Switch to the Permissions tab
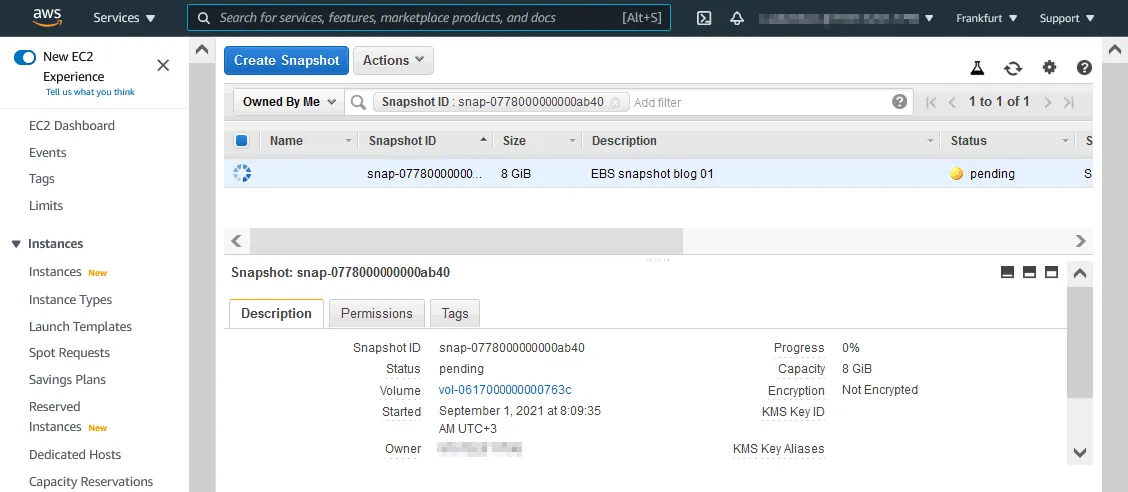 pyautogui.click(x=376, y=313)
